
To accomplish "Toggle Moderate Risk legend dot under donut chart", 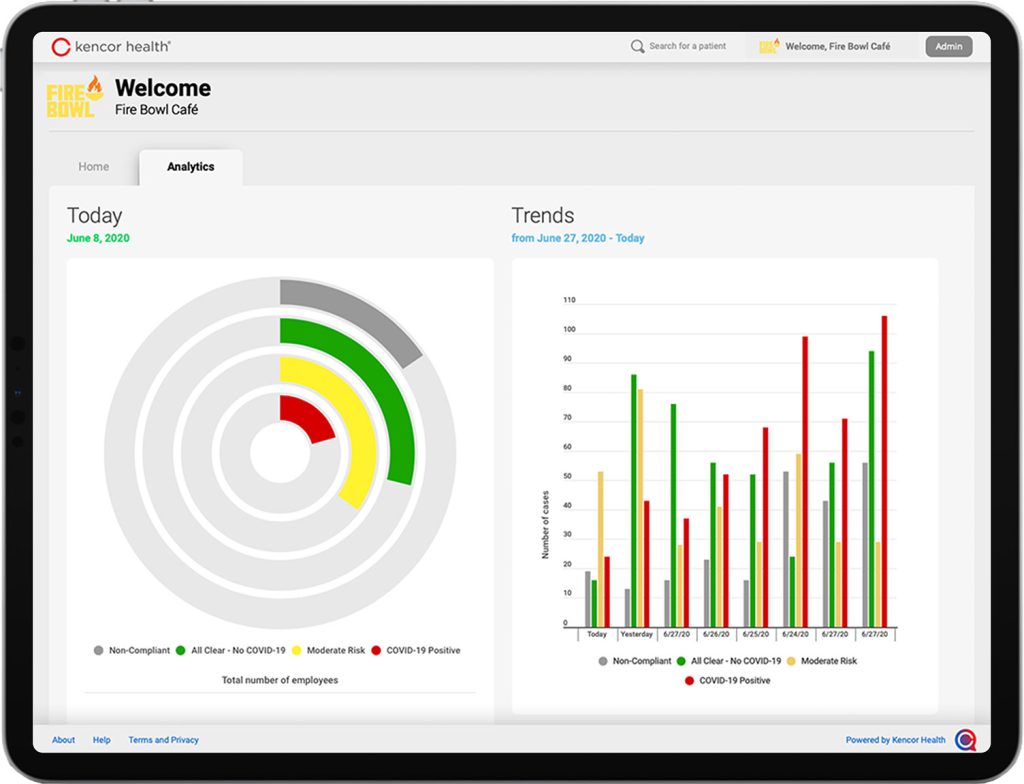I will [x=296, y=651].
